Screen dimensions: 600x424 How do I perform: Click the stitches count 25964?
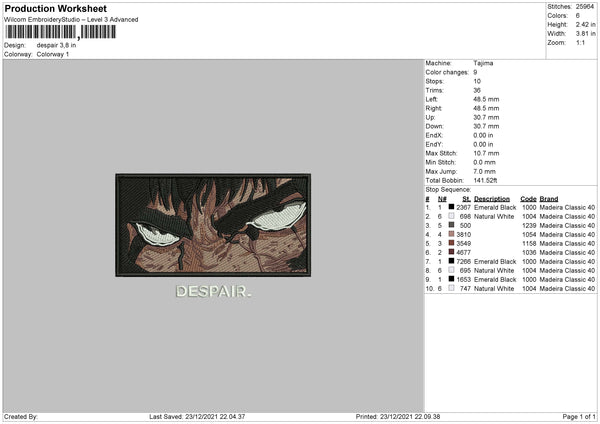[x=585, y=7]
